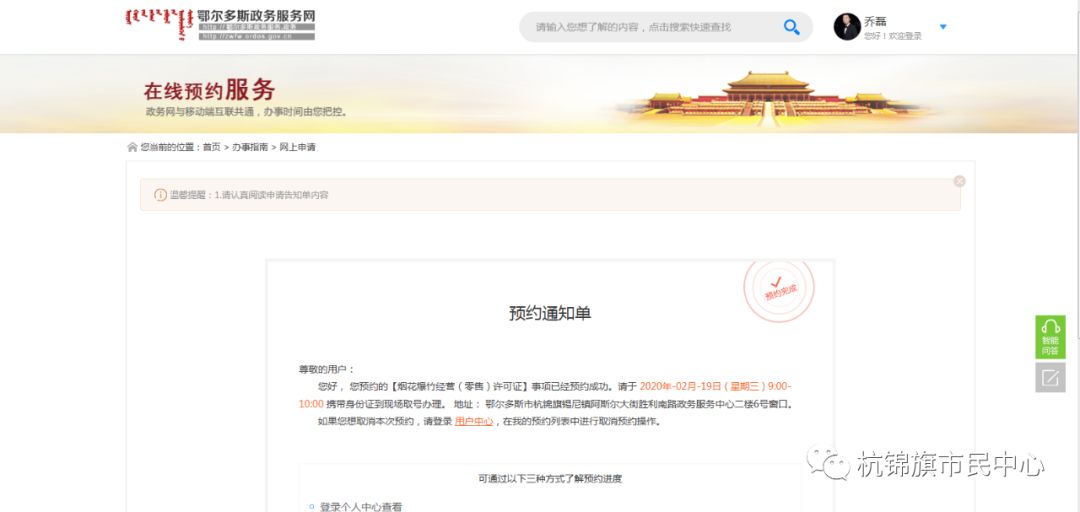
Task: Click the 鄂尔多斯政务服务网 logo
Action: point(220,24)
